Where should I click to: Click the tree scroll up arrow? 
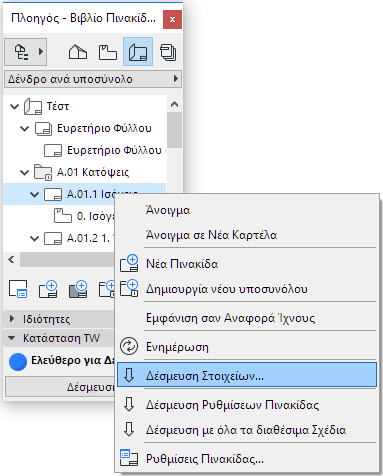point(174,104)
